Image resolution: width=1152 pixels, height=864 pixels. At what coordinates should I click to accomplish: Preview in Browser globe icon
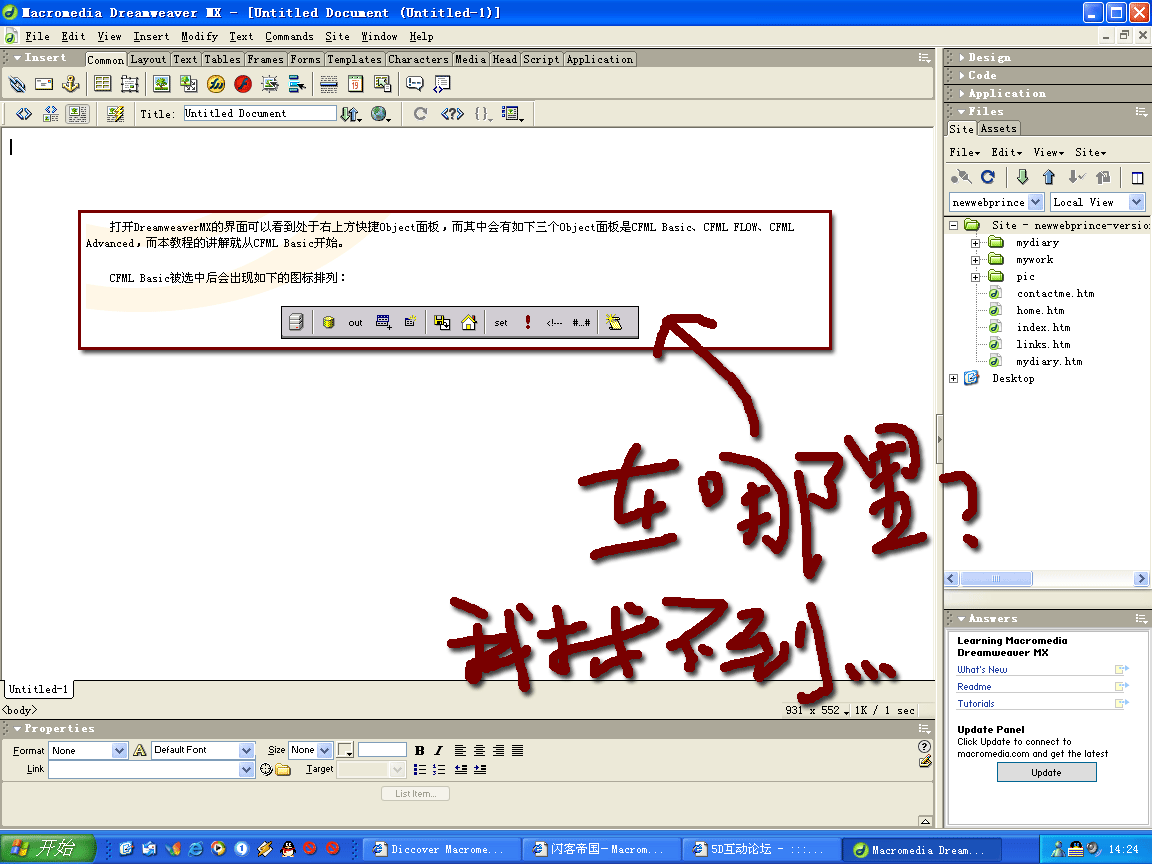380,114
